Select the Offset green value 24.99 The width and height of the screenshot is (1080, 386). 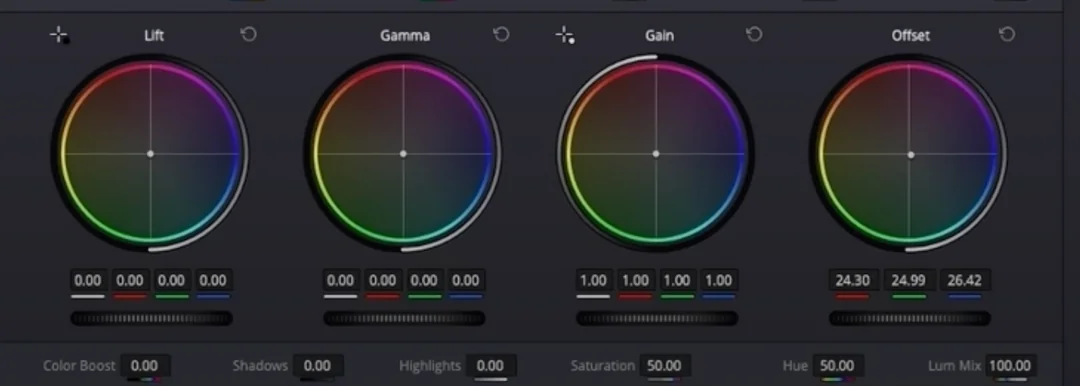pyautogui.click(x=909, y=281)
